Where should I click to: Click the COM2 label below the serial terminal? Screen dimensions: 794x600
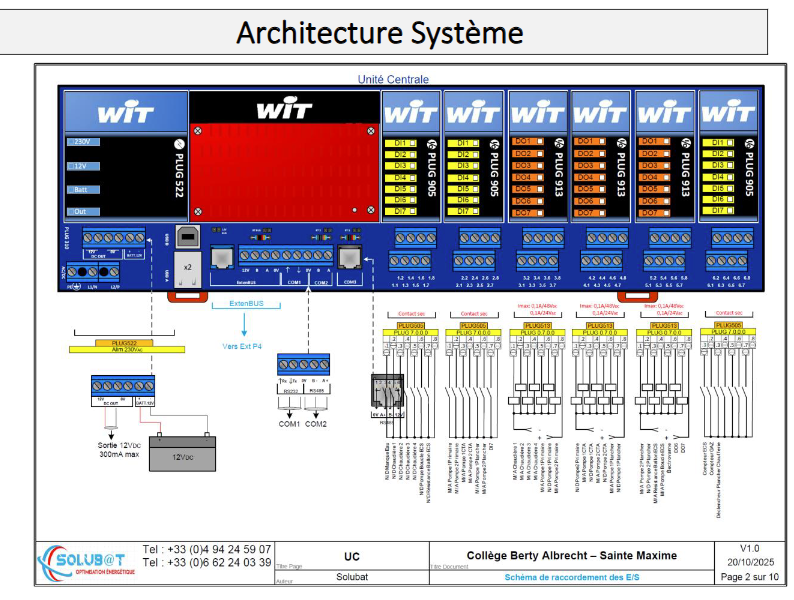tap(315, 424)
